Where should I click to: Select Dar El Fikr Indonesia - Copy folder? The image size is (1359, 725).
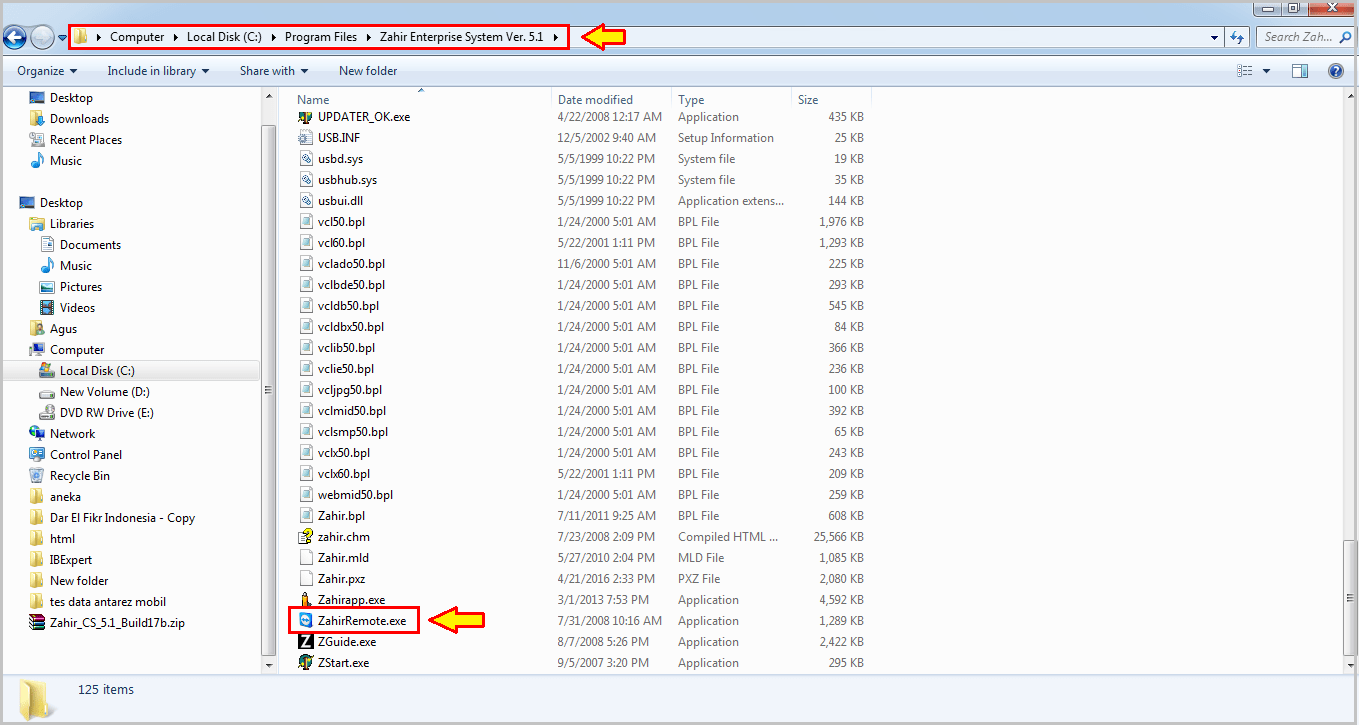pos(122,518)
